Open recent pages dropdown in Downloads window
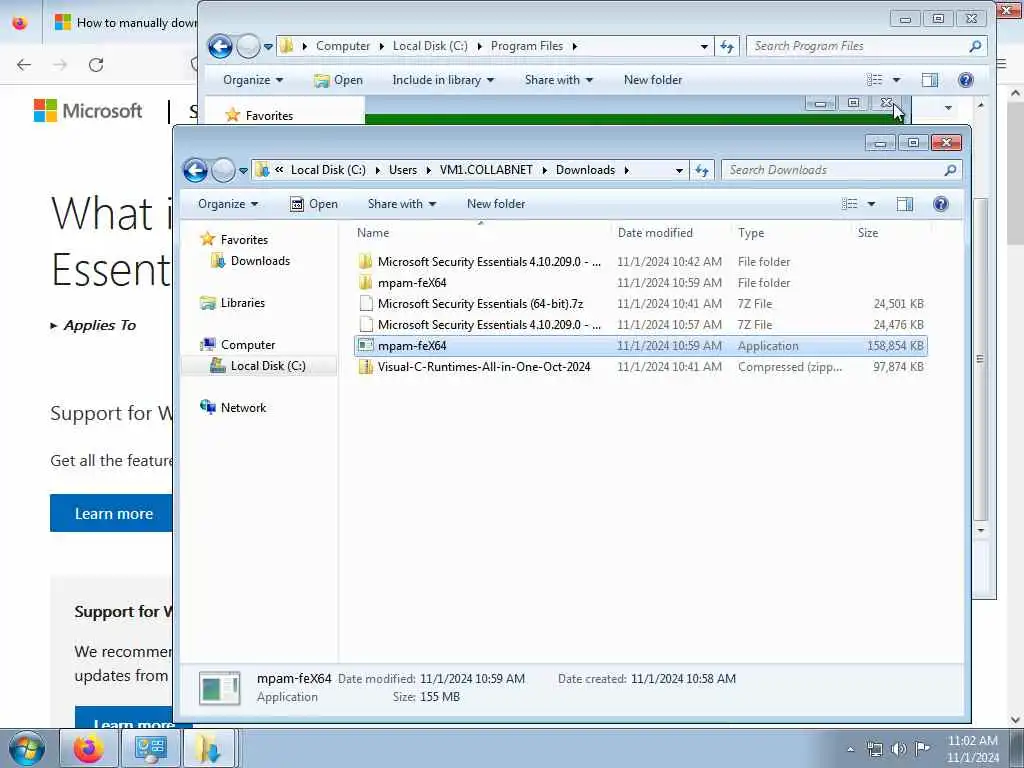1024x768 pixels. pos(243,170)
